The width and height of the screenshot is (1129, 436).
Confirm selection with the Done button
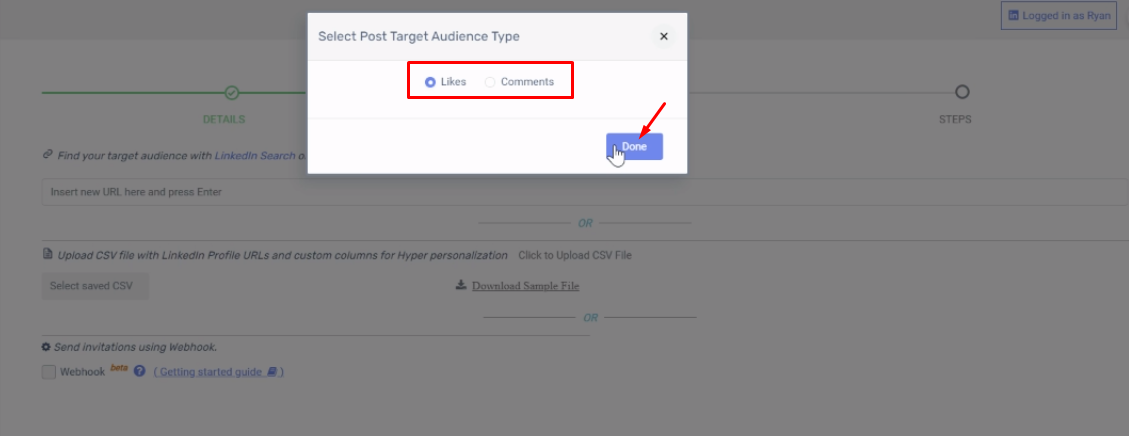click(x=634, y=146)
